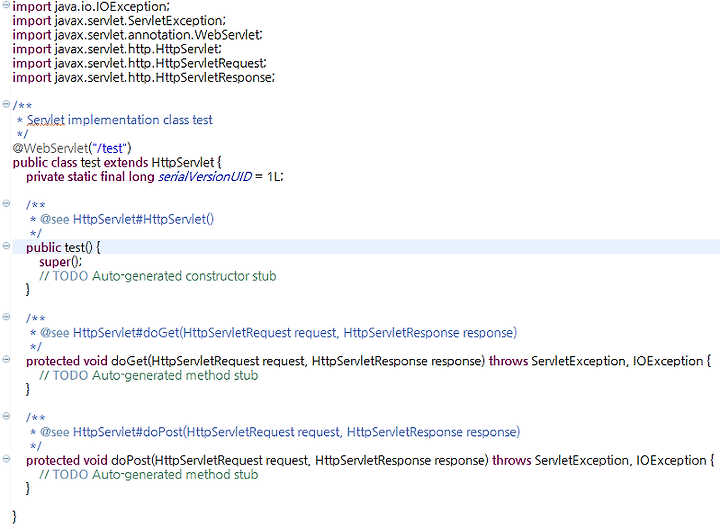Screen dimensions: 720x529
Task: Click the import HttpServletResponse line
Action: click(143, 78)
